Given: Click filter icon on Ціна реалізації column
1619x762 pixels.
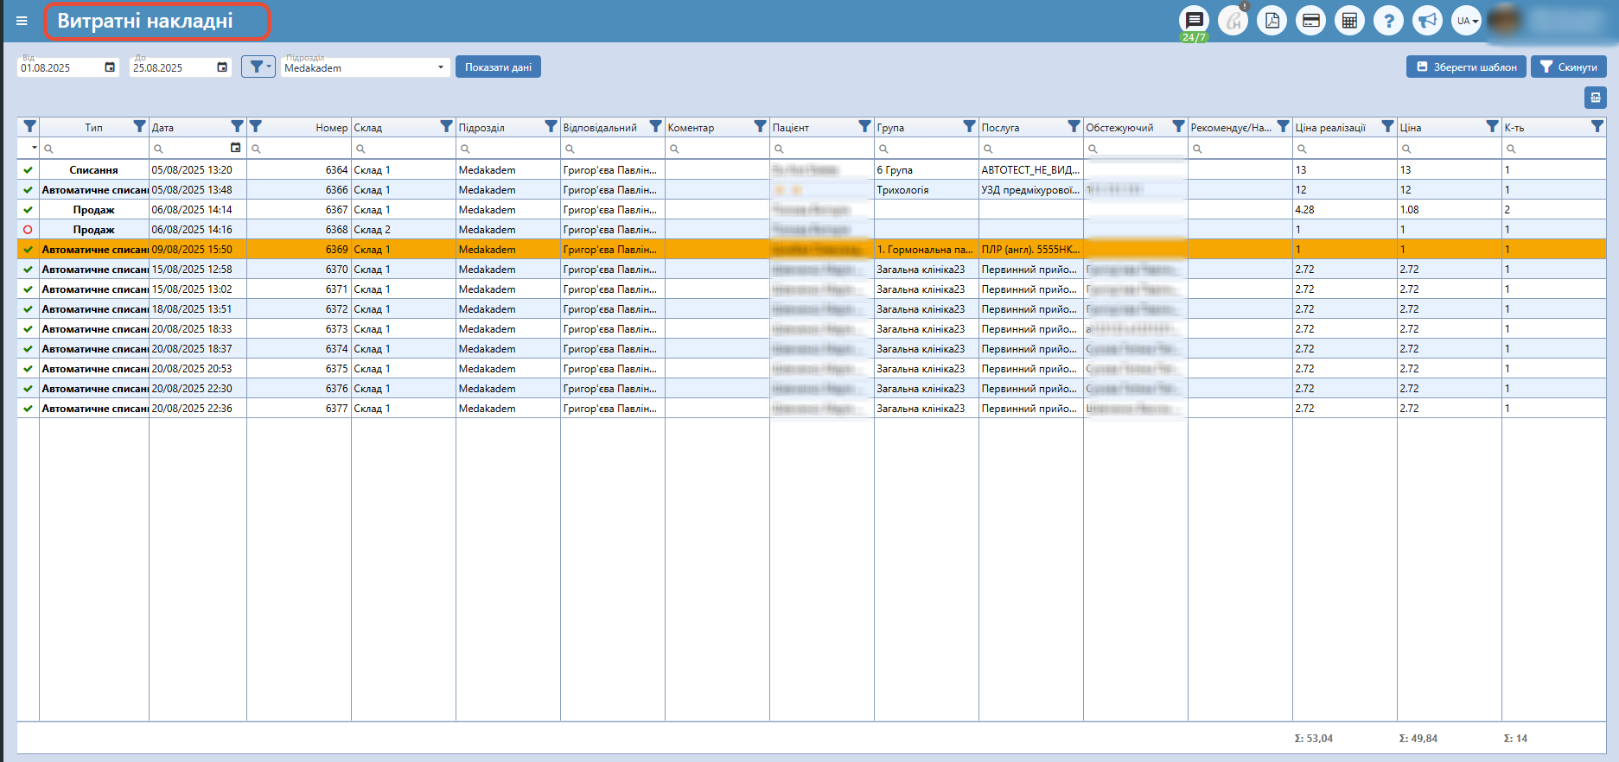Looking at the screenshot, I should [x=1387, y=127].
